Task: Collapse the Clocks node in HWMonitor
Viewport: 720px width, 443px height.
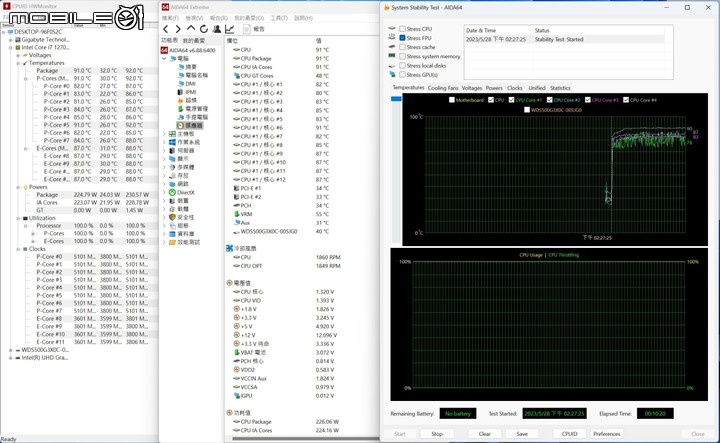Action: point(18,249)
